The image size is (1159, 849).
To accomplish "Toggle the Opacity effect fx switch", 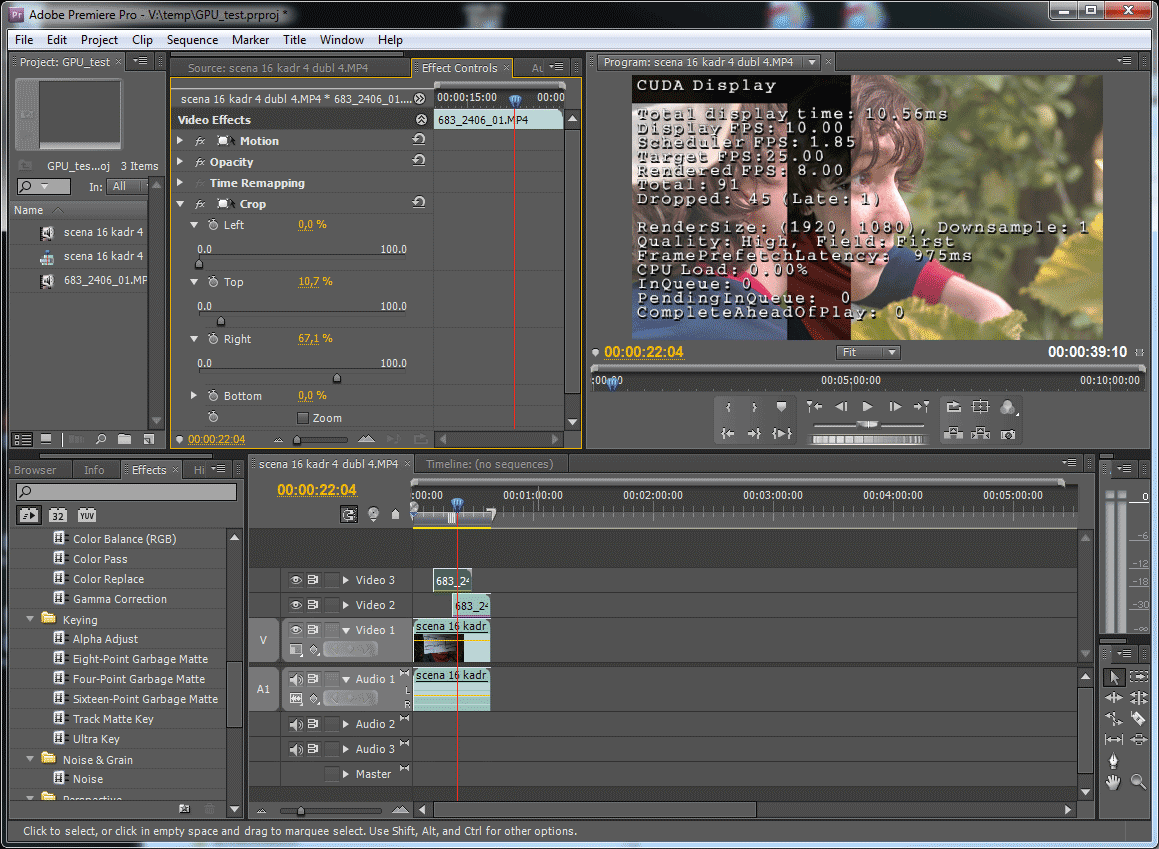I will pos(200,162).
